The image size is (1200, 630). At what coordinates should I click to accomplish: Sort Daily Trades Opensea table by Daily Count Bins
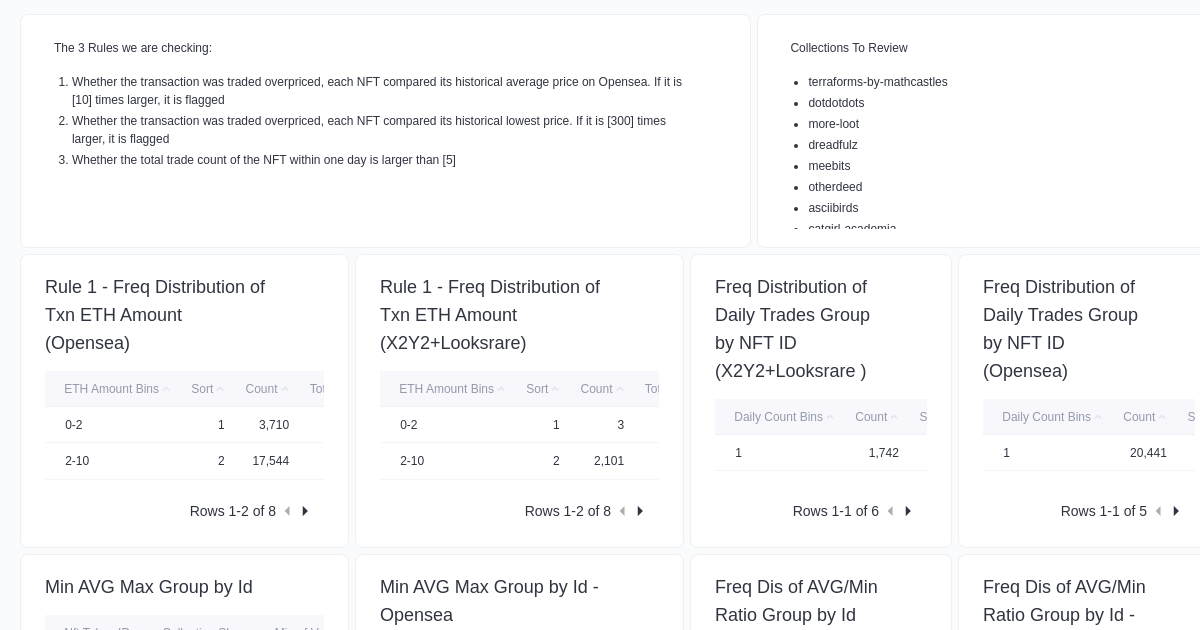pyautogui.click(x=1046, y=417)
